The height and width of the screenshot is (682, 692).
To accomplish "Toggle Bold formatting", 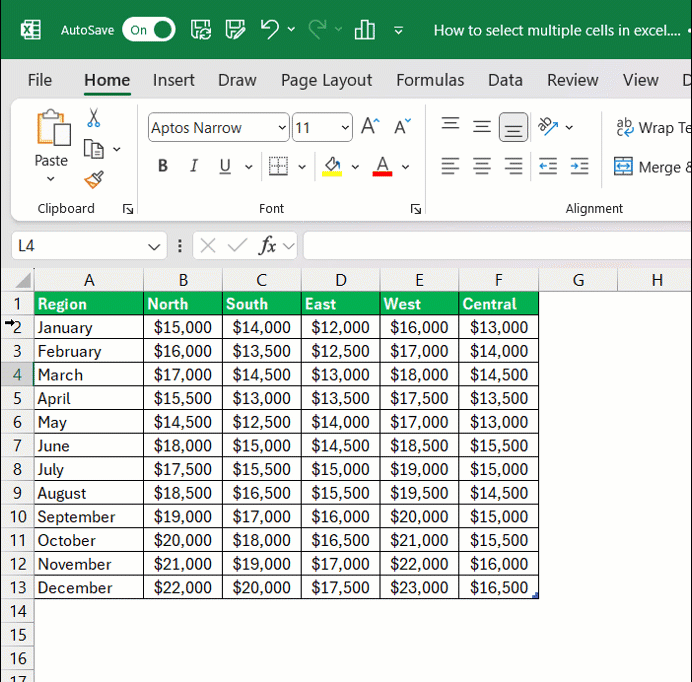I will click(x=163, y=166).
